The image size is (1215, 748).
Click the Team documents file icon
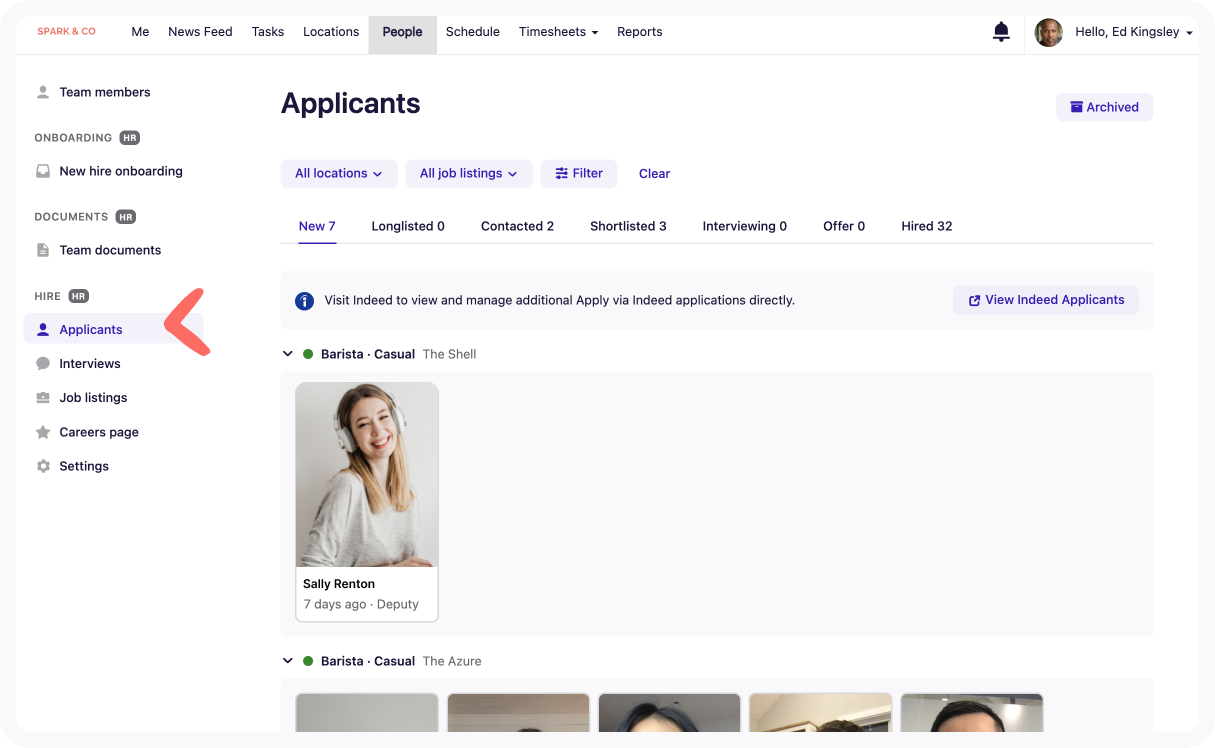43,250
